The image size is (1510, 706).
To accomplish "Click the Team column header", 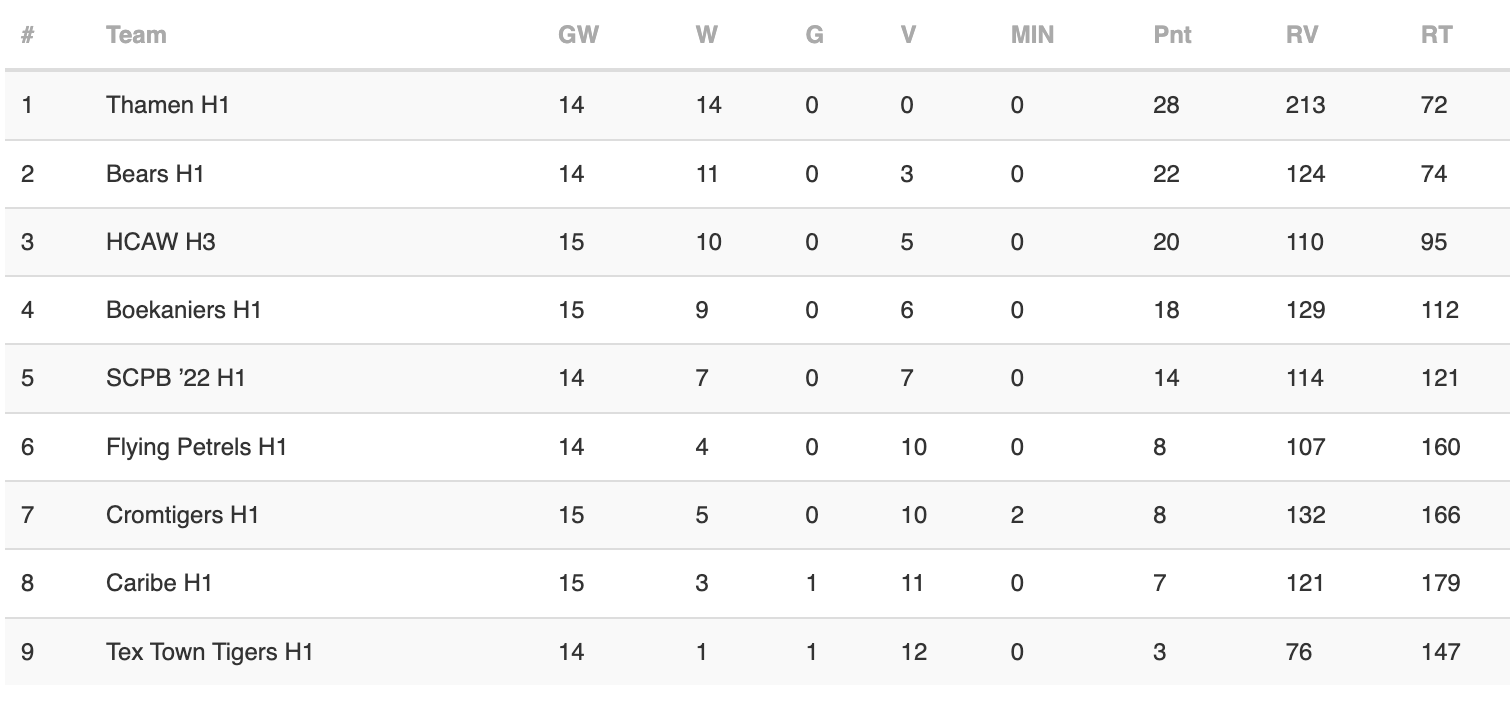I will click(x=136, y=35).
